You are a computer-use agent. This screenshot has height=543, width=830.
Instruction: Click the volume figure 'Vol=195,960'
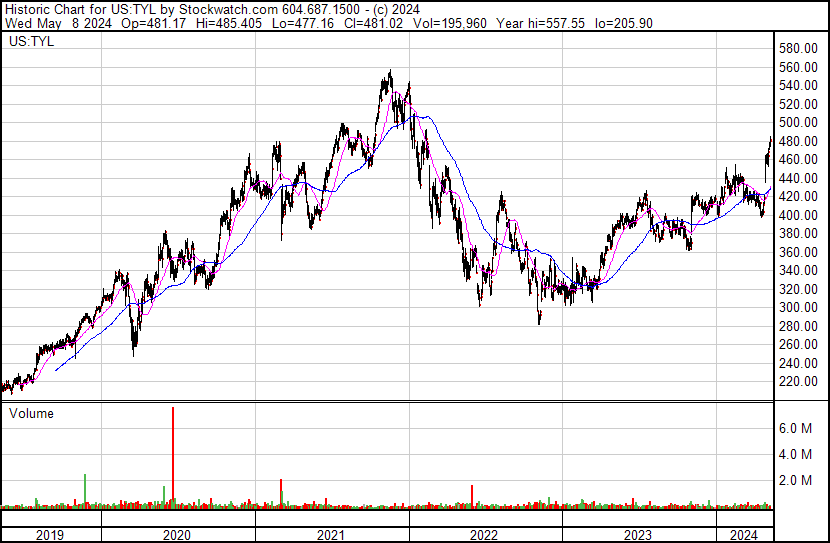click(x=449, y=23)
